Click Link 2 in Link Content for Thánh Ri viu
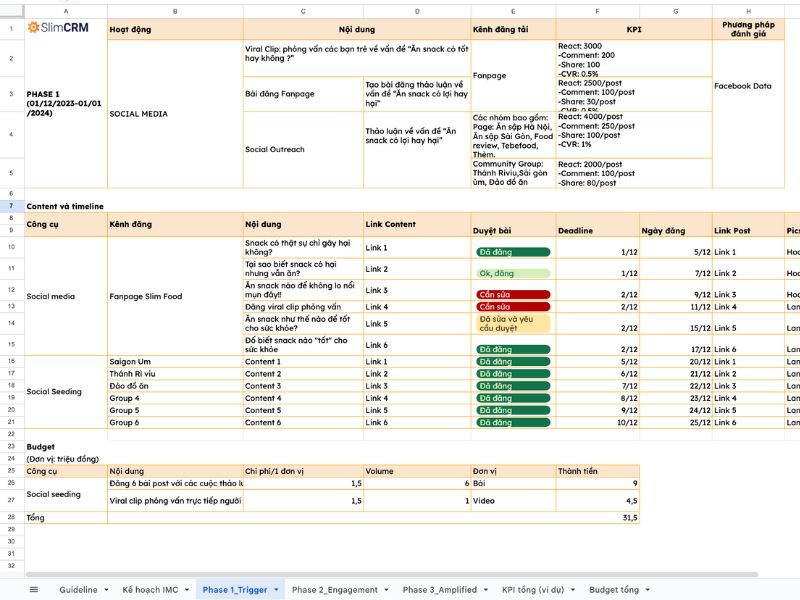The height and width of the screenshot is (600, 800). click(x=376, y=374)
